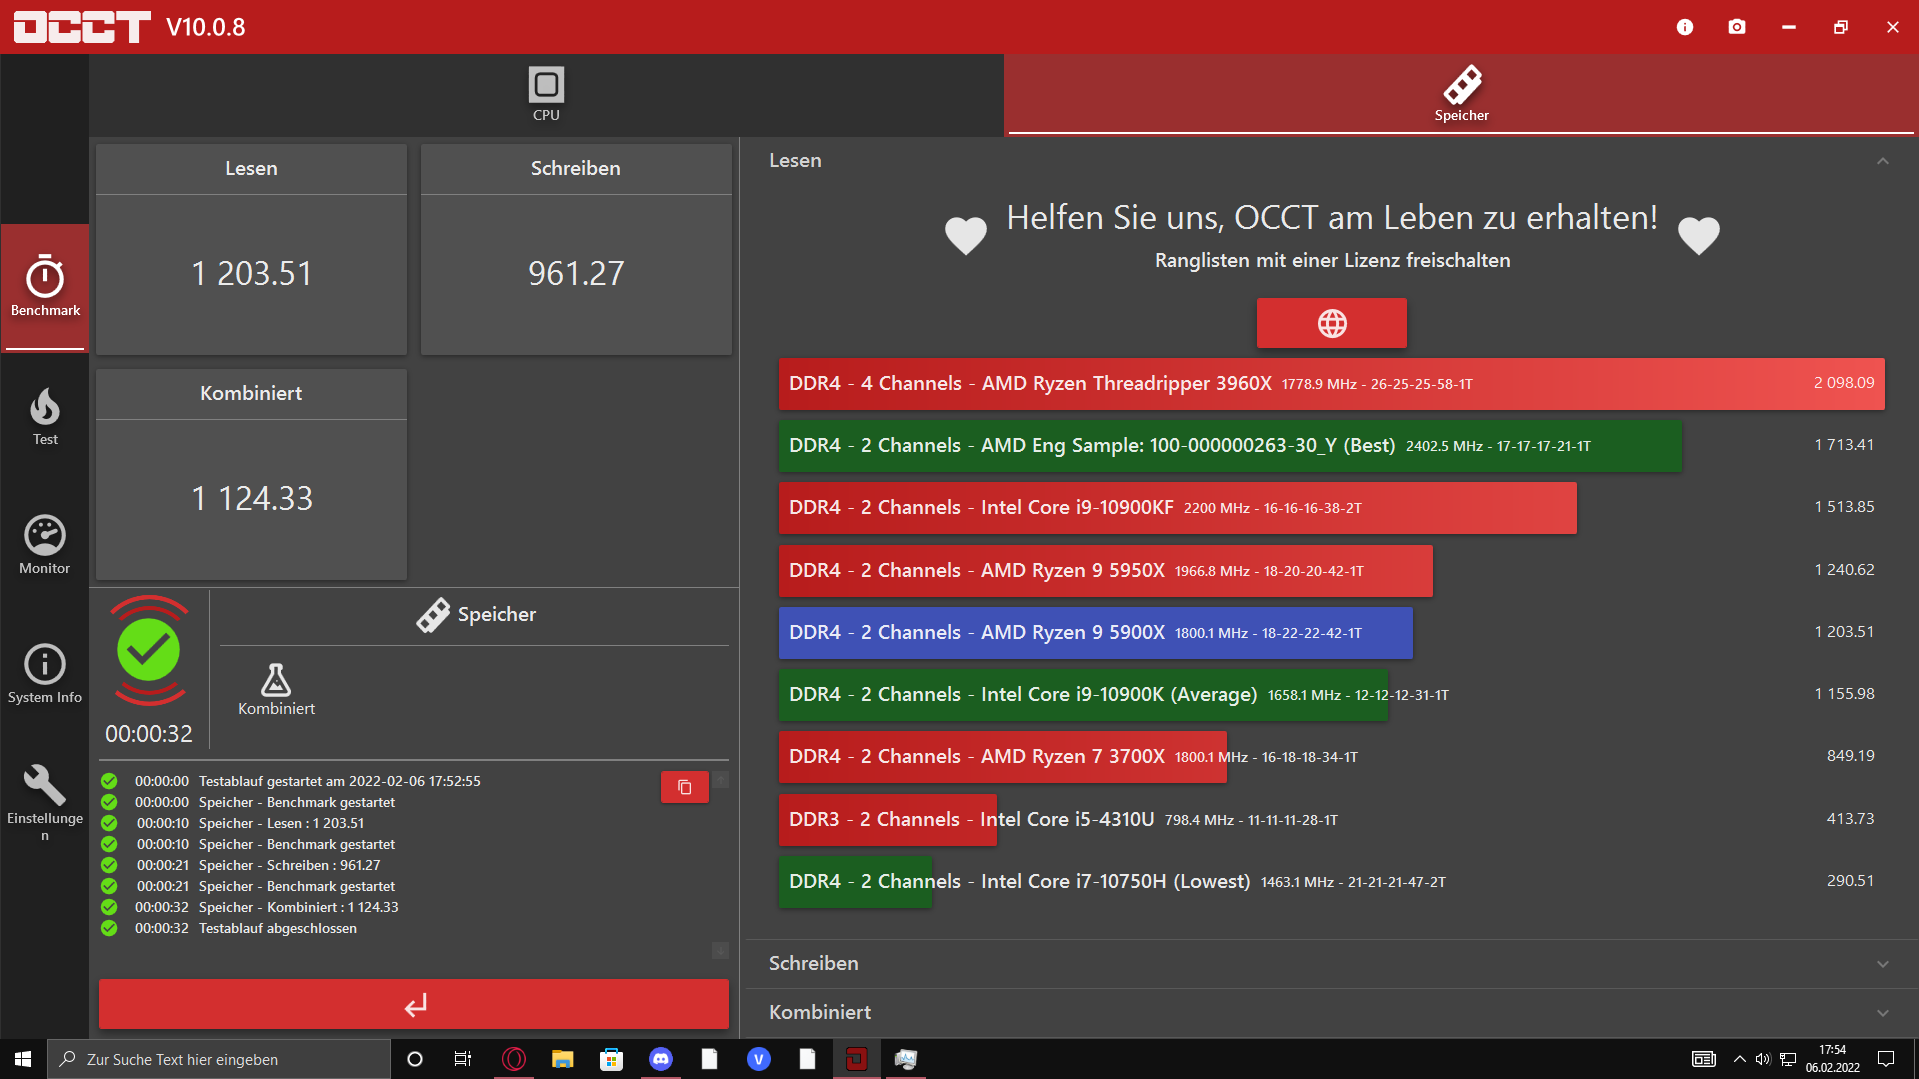The height and width of the screenshot is (1079, 1919).
Task: Click the 2 098.09 score value
Action: coord(1843,383)
